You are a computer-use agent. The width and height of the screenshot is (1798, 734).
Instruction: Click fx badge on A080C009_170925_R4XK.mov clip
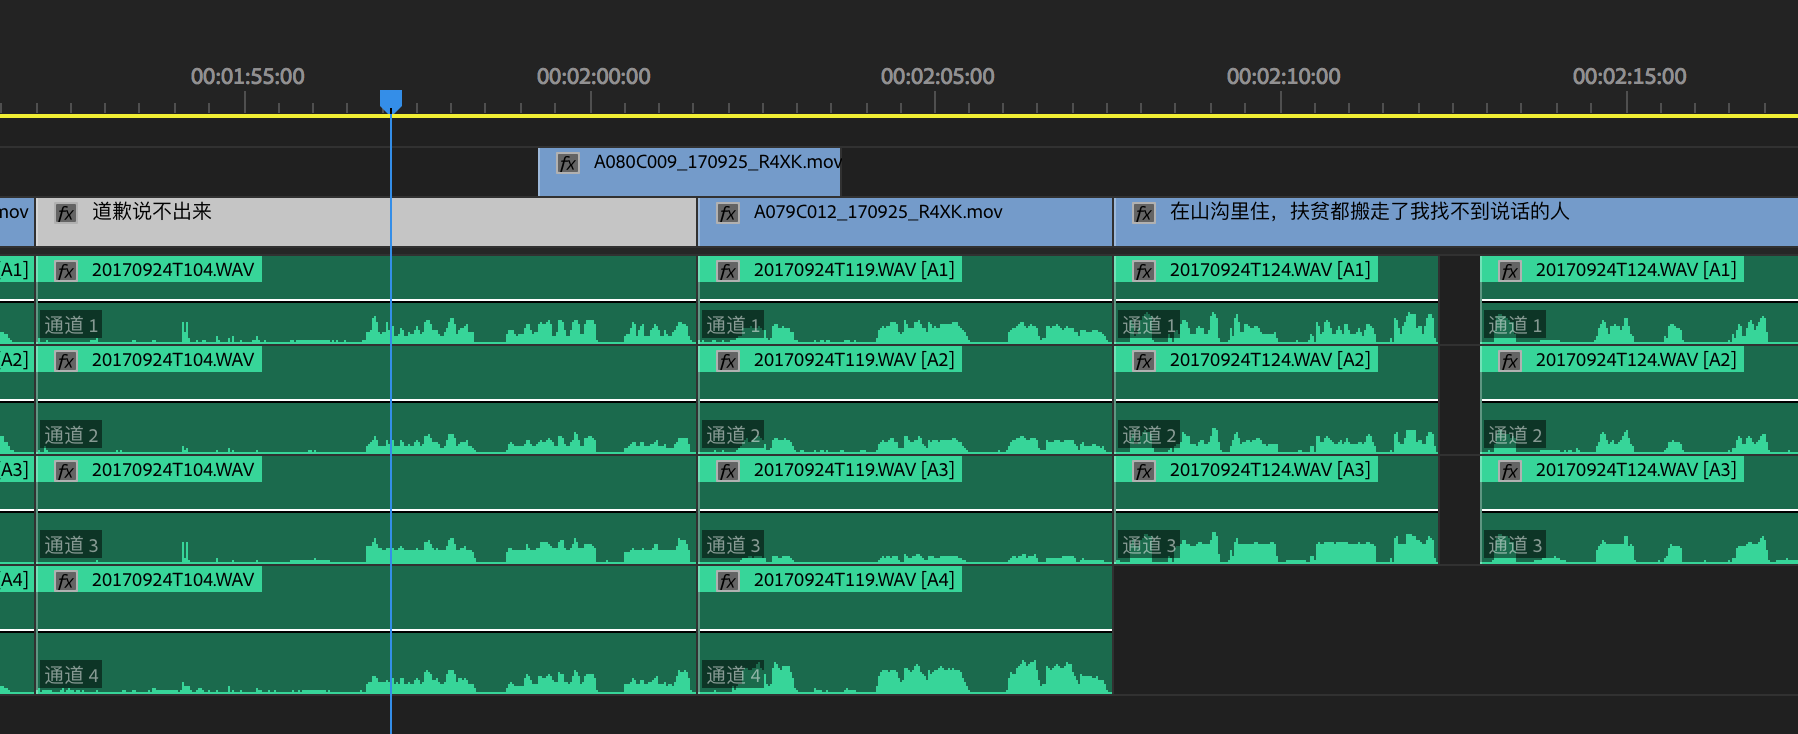(567, 163)
